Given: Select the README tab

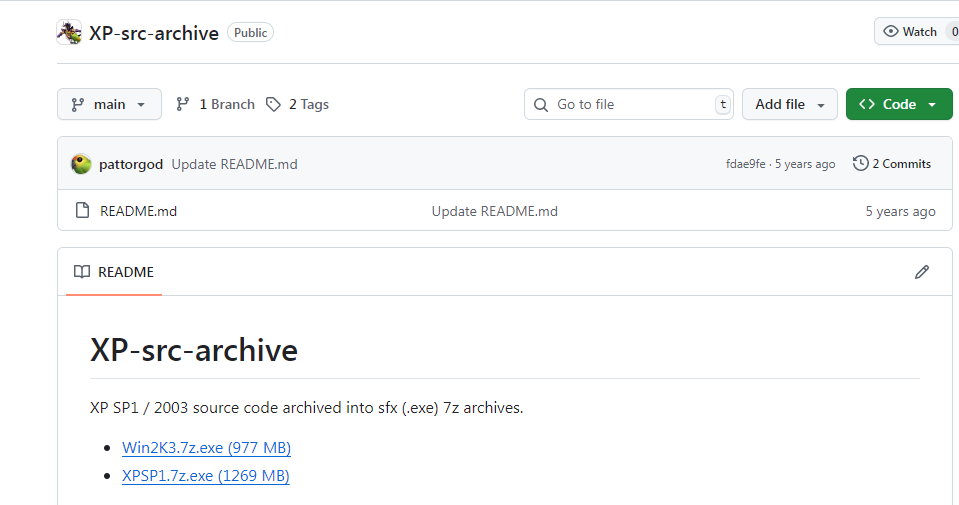Looking at the screenshot, I should [114, 272].
